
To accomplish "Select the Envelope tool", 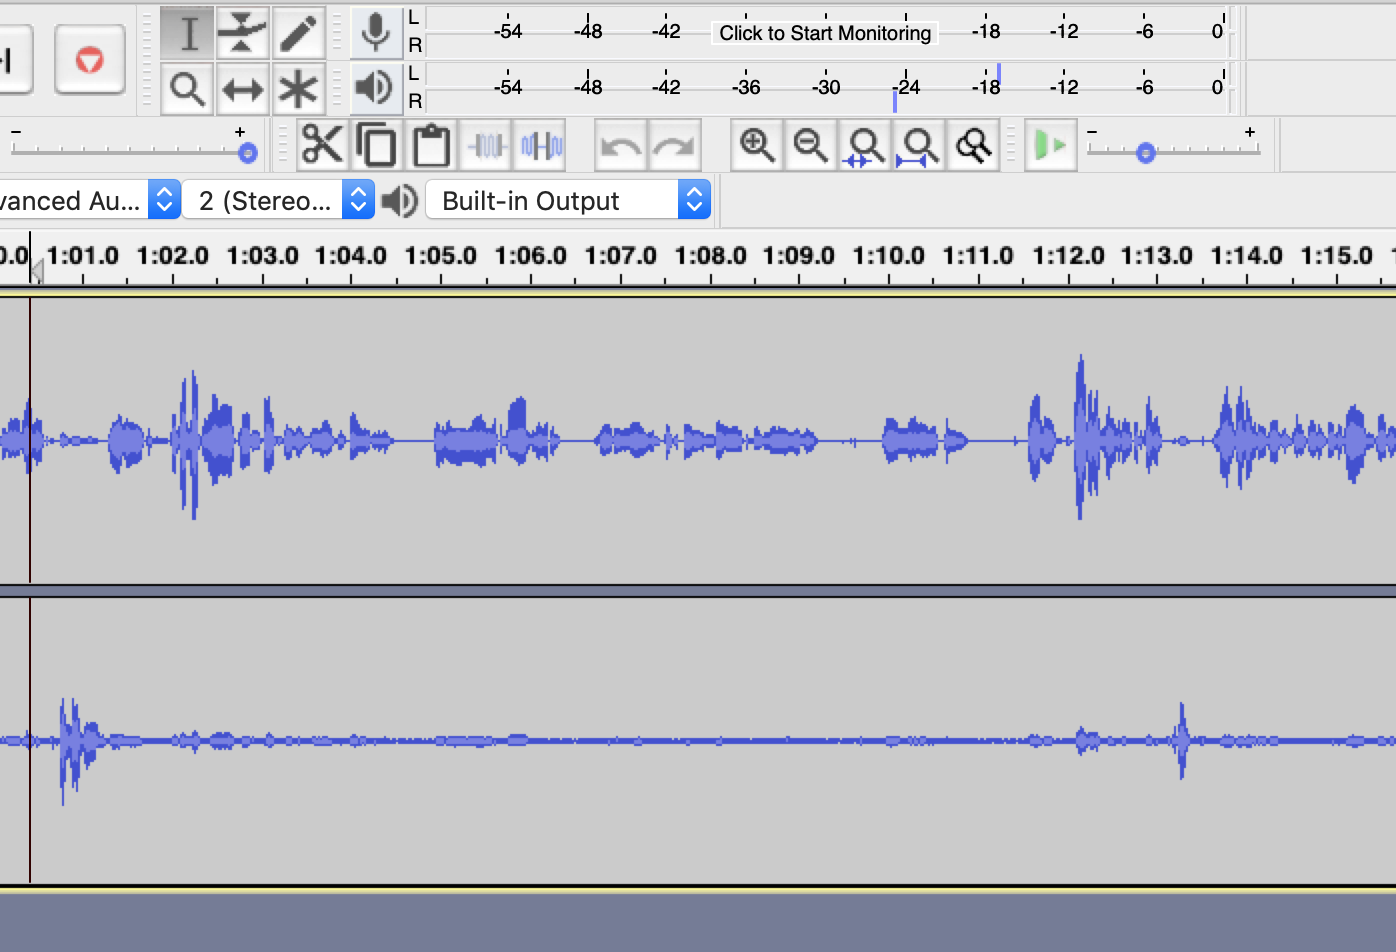I will (243, 33).
